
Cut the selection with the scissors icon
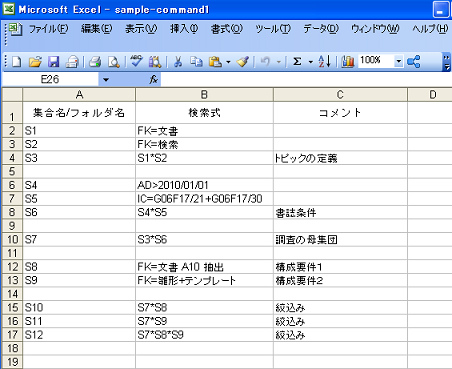(x=178, y=62)
